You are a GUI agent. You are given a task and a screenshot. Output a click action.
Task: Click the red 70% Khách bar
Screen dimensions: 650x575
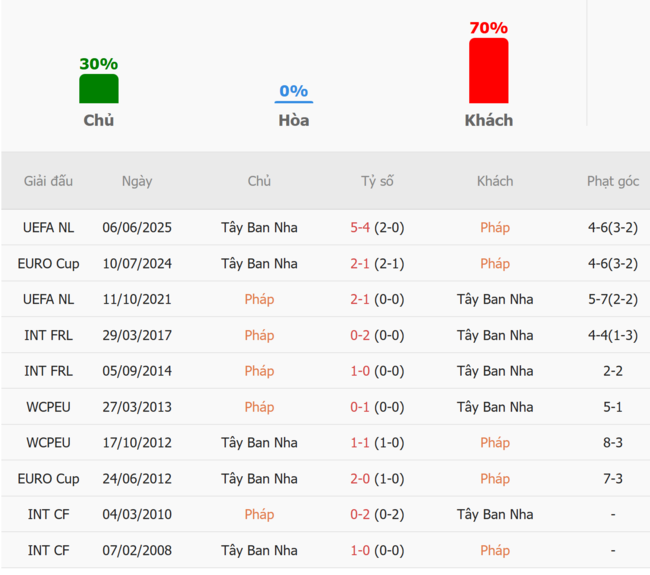coord(488,70)
